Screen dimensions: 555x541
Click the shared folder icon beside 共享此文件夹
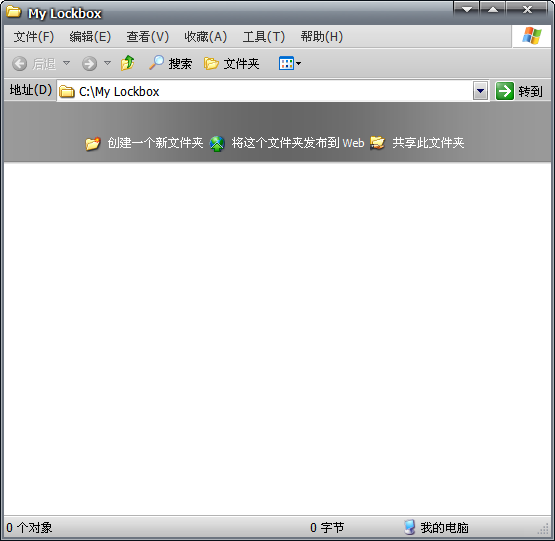(377, 143)
